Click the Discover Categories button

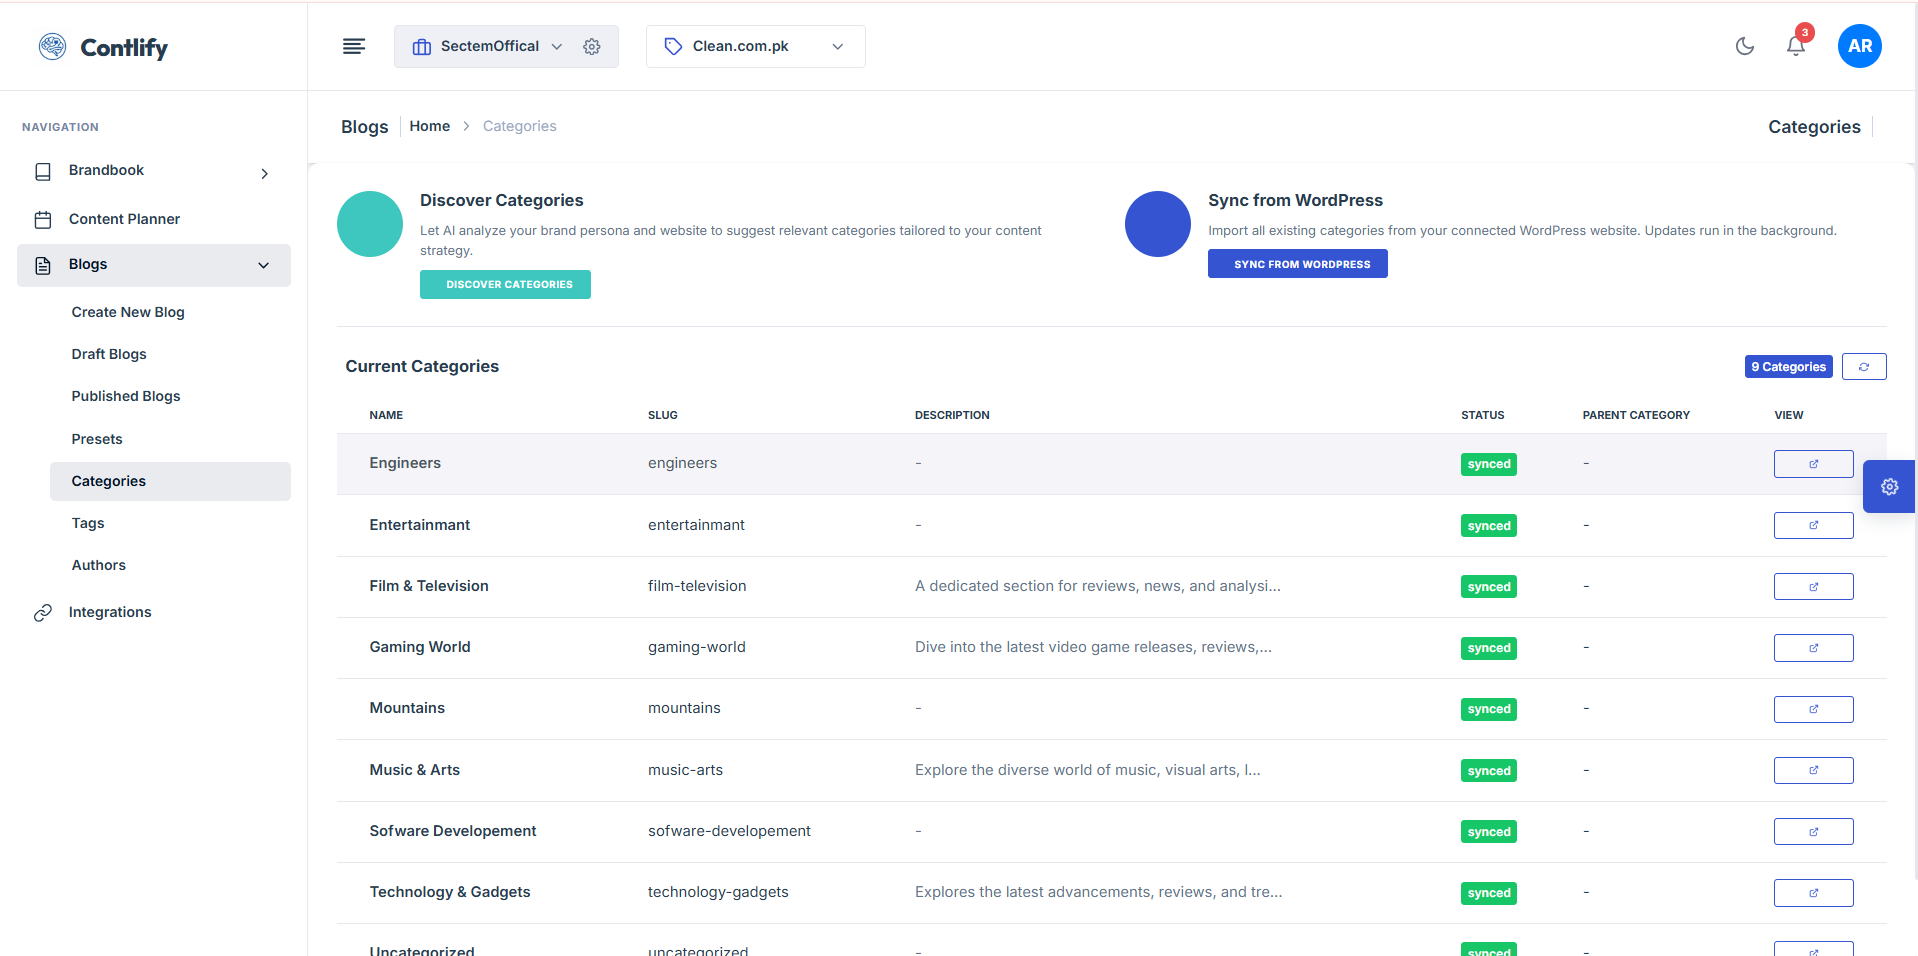[x=505, y=285]
